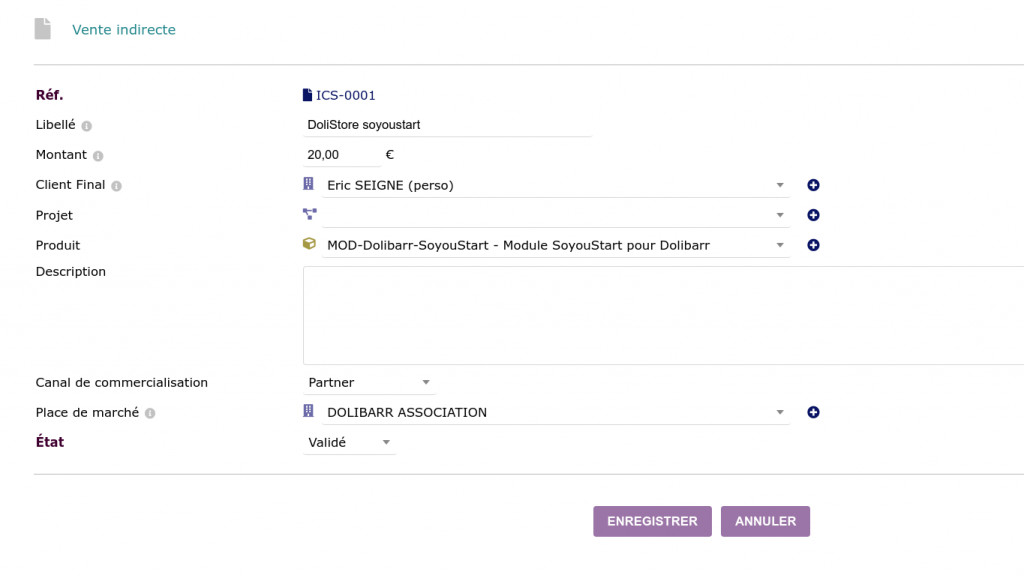This screenshot has height=581, width=1024.
Task: Focus the Libellé text field
Action: click(x=447, y=125)
